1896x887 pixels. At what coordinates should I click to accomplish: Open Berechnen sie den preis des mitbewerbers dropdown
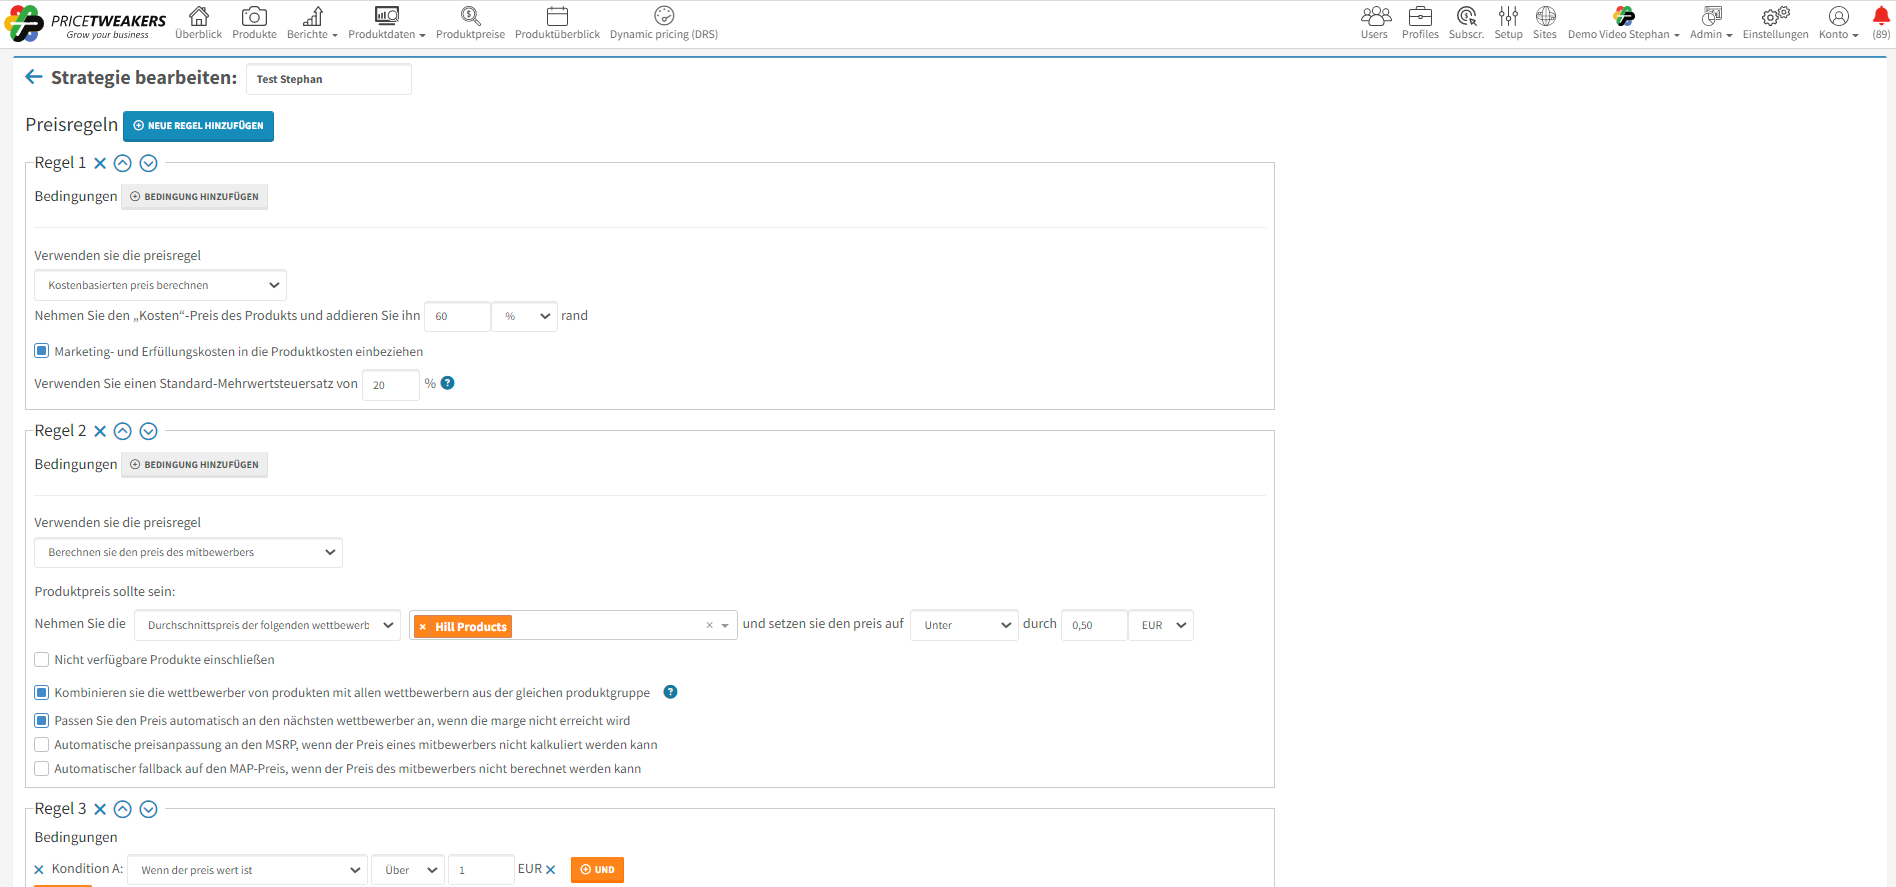[188, 552]
